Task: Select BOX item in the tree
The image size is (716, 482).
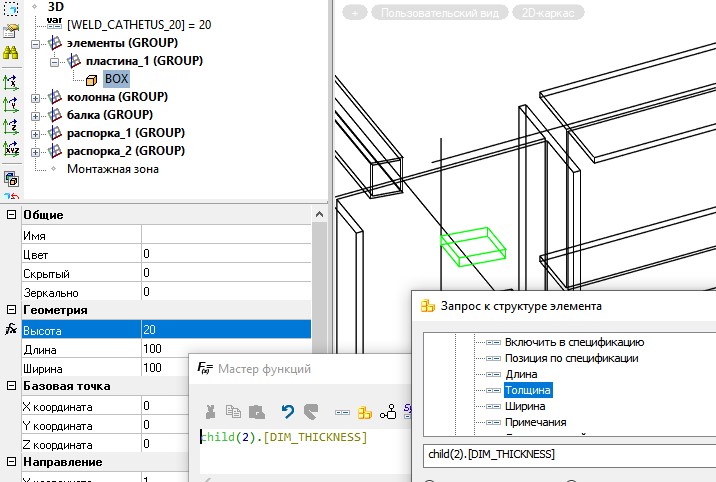Action: 116,79
